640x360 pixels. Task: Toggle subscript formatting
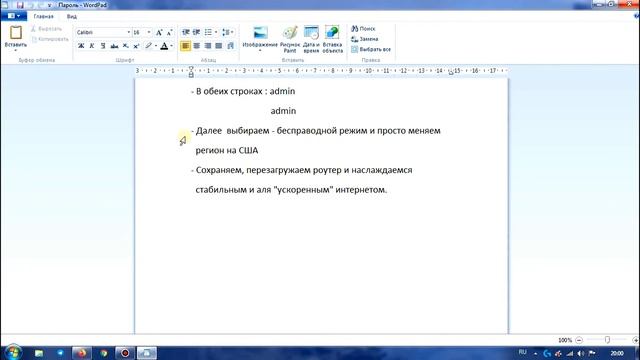point(125,46)
